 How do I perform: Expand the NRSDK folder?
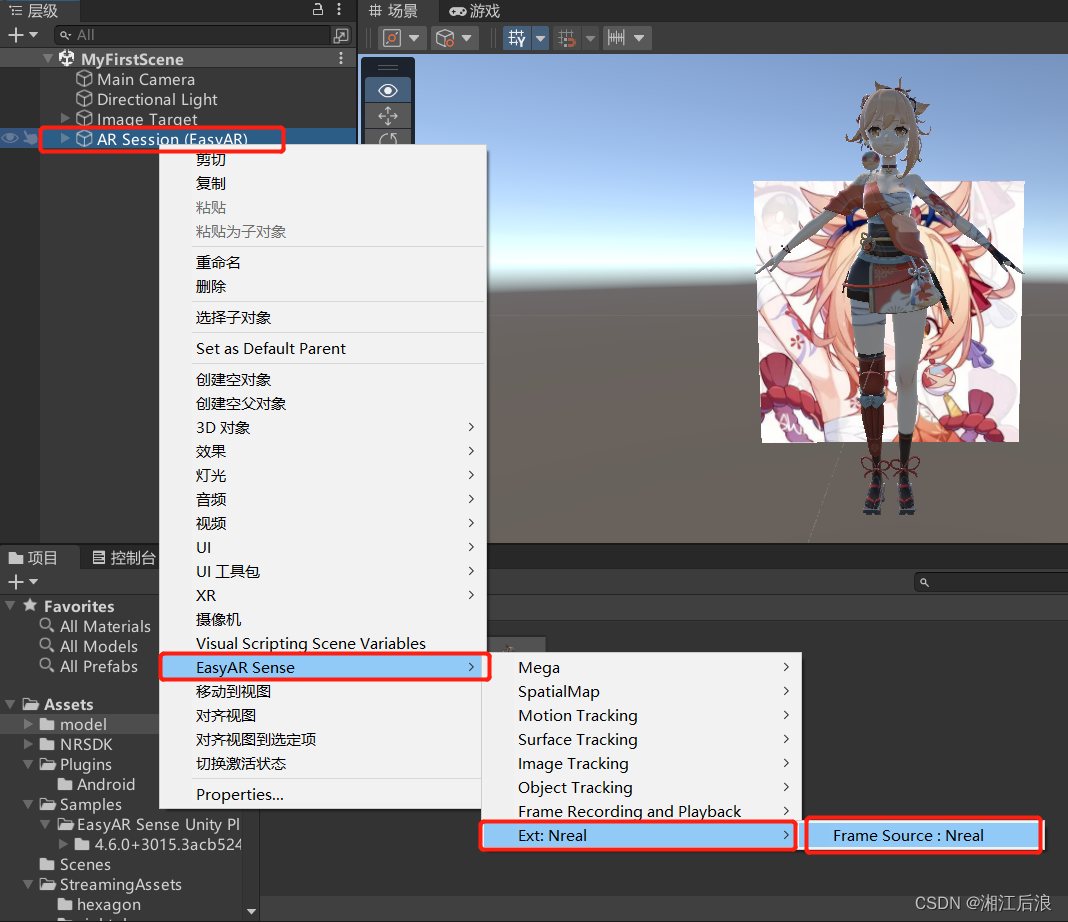click(29, 744)
